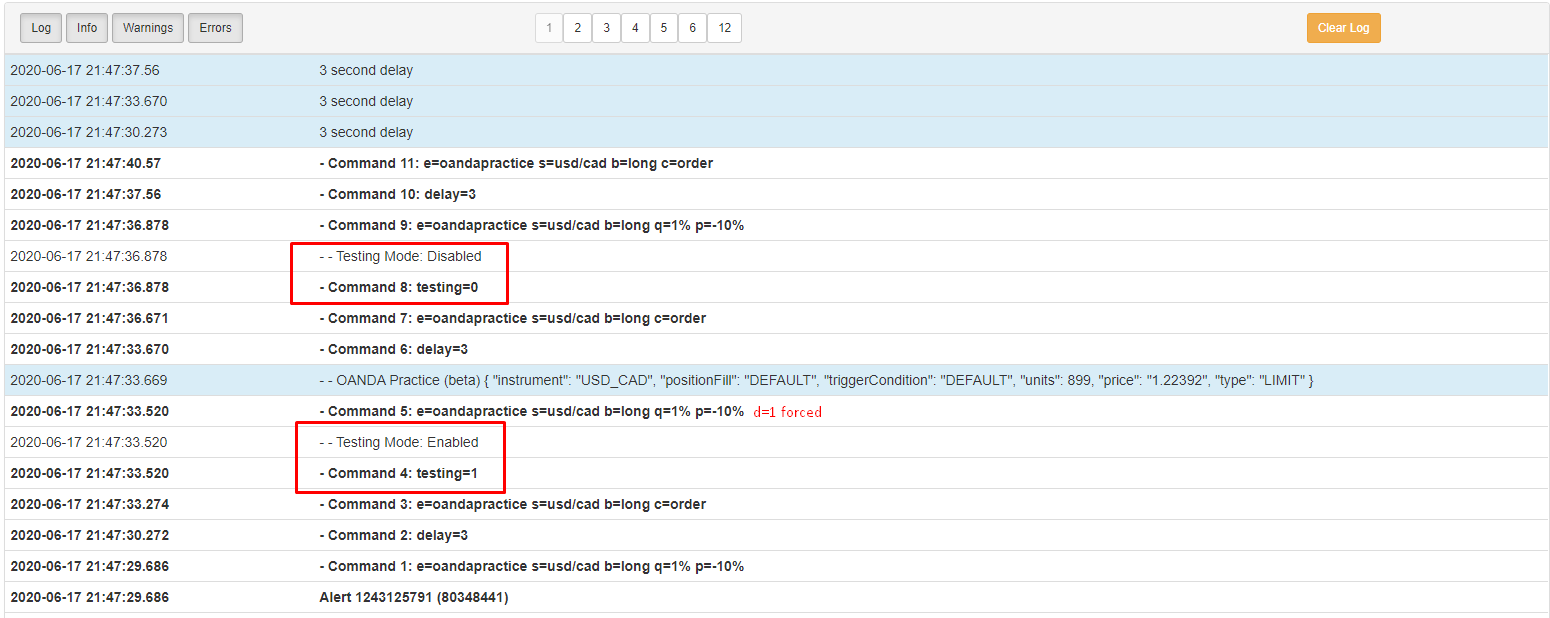Go to log page 6
Viewport: 1550px width, 618px height.
click(693, 28)
